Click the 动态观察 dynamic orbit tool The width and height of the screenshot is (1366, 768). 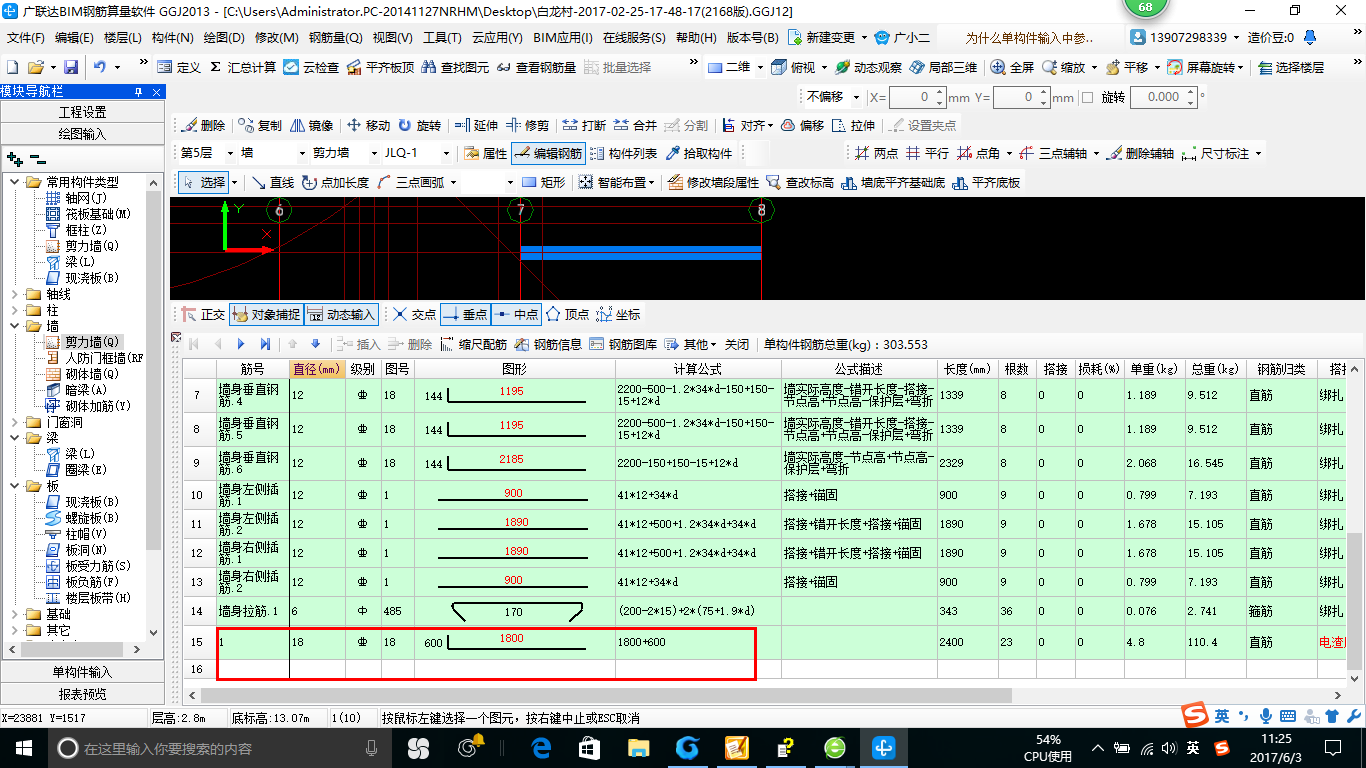pos(868,67)
